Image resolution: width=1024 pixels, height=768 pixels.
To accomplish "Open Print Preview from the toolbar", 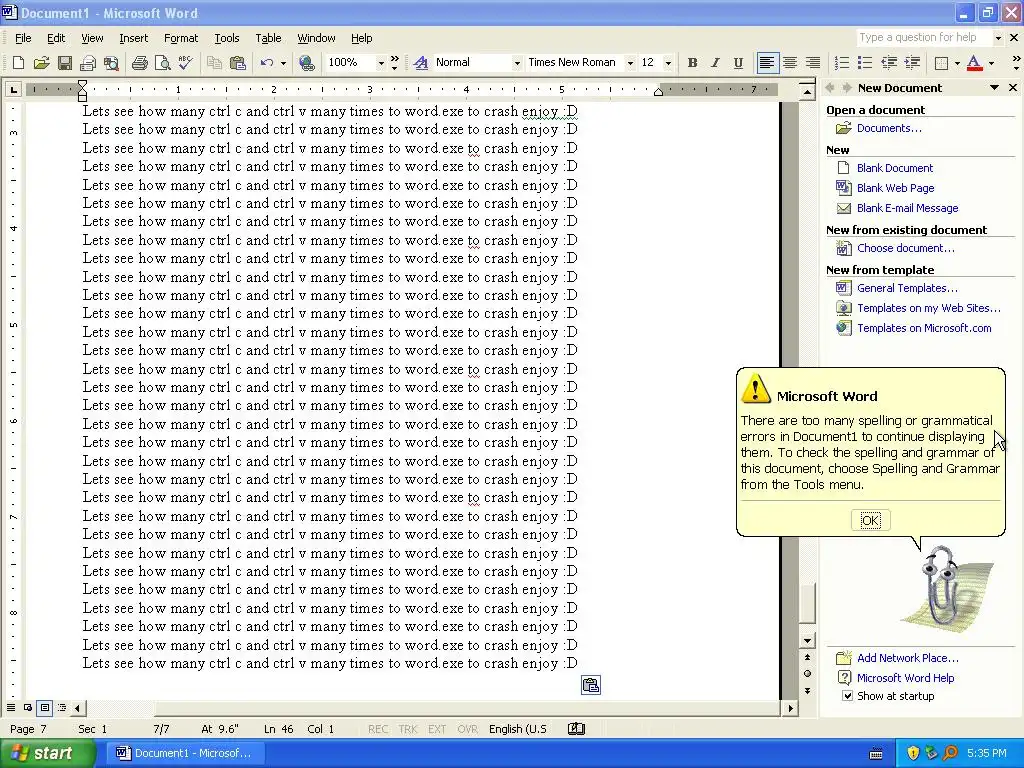I will coord(162,63).
